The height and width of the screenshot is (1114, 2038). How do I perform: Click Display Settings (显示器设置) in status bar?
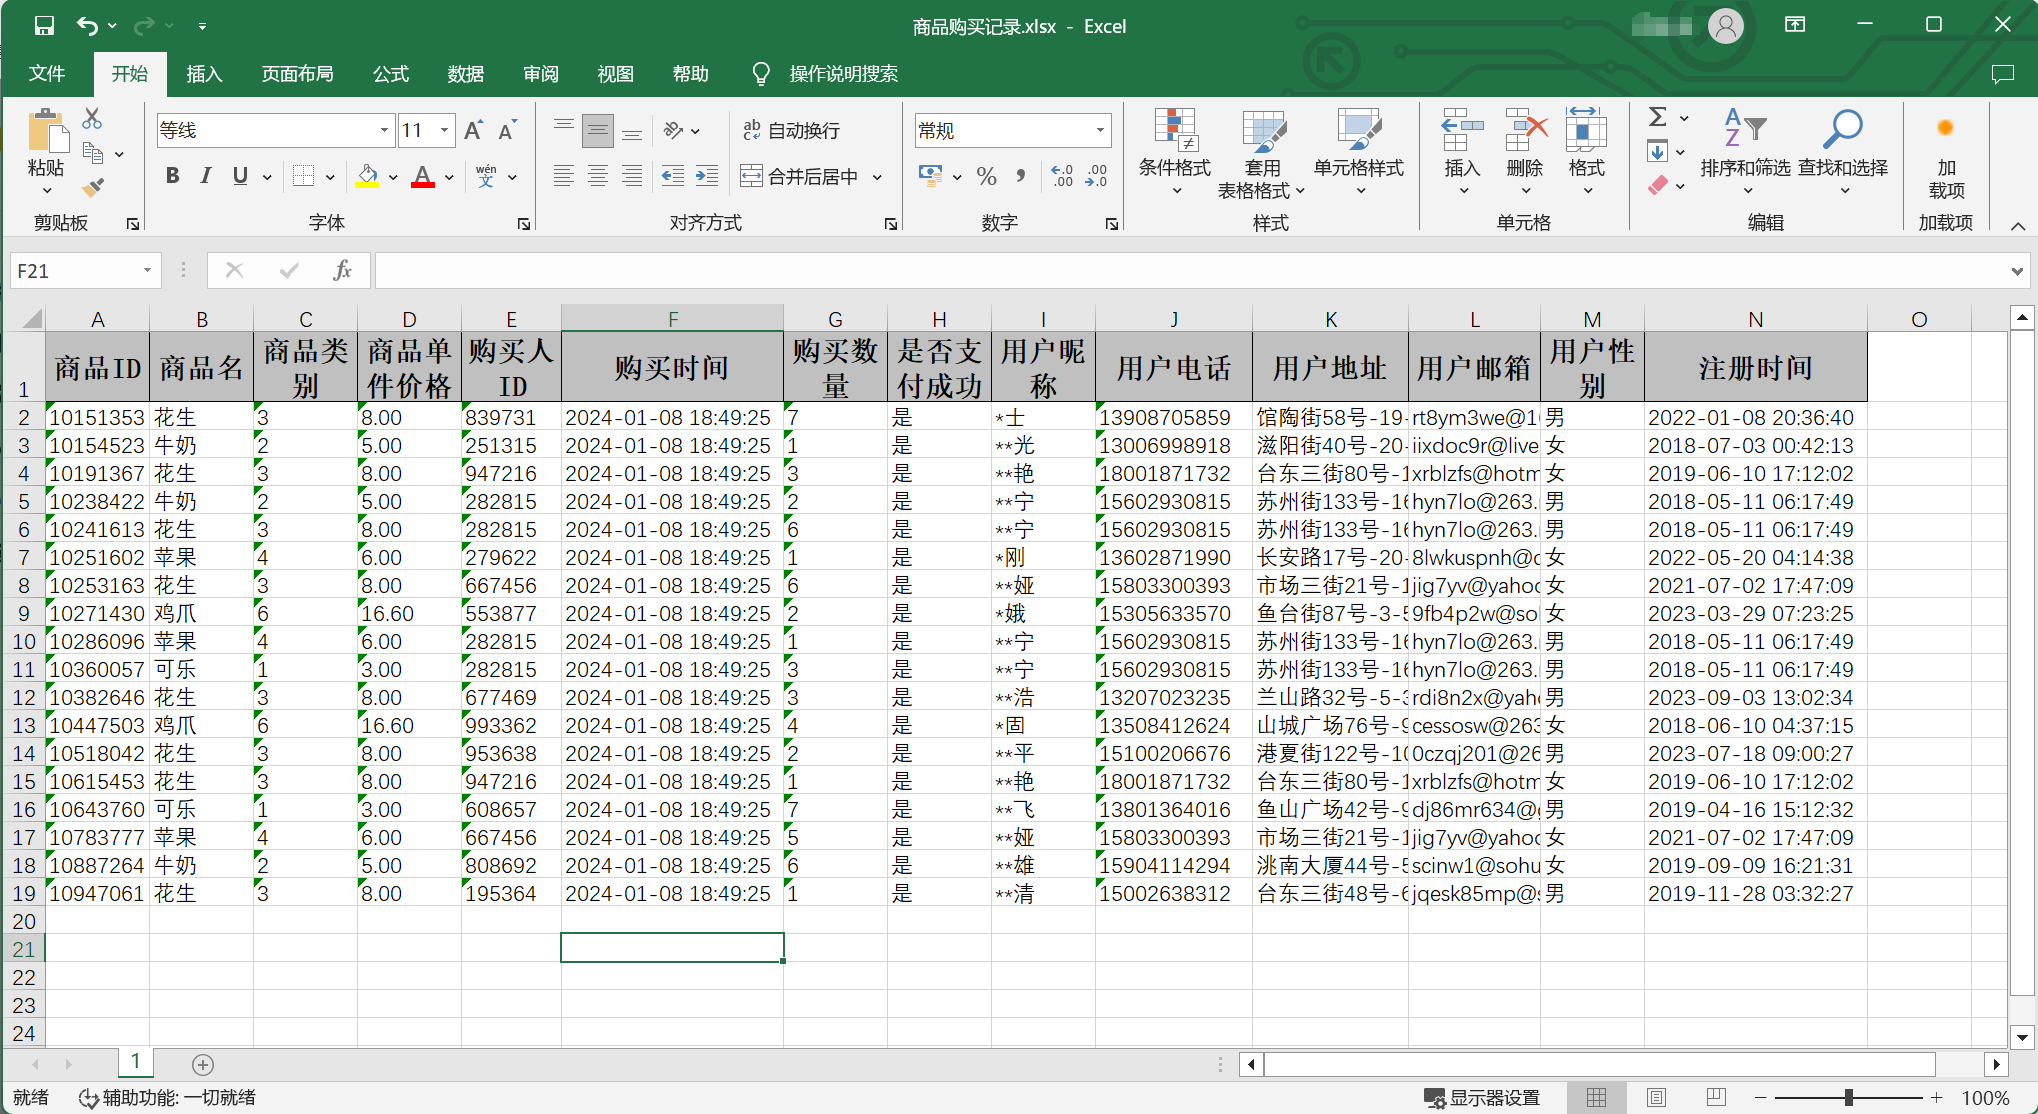click(1482, 1098)
